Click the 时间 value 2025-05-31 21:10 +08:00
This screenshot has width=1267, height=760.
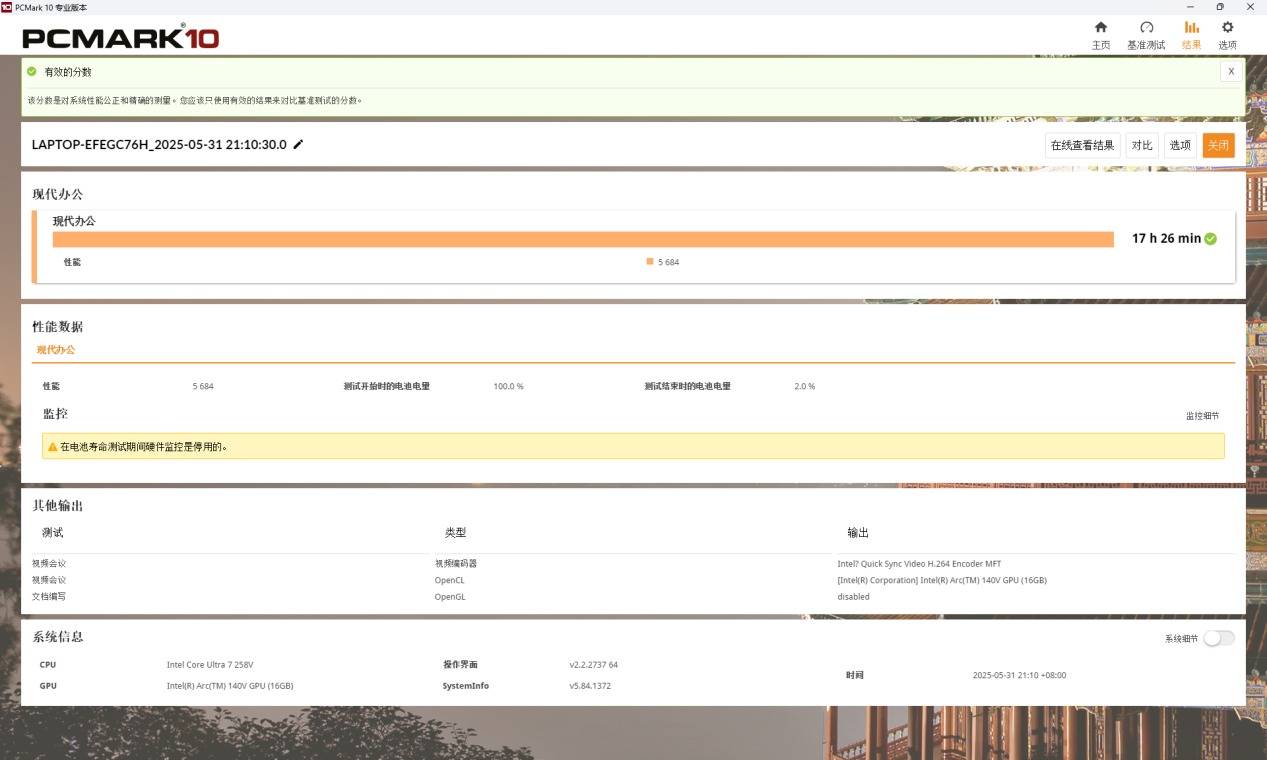pos(1019,675)
